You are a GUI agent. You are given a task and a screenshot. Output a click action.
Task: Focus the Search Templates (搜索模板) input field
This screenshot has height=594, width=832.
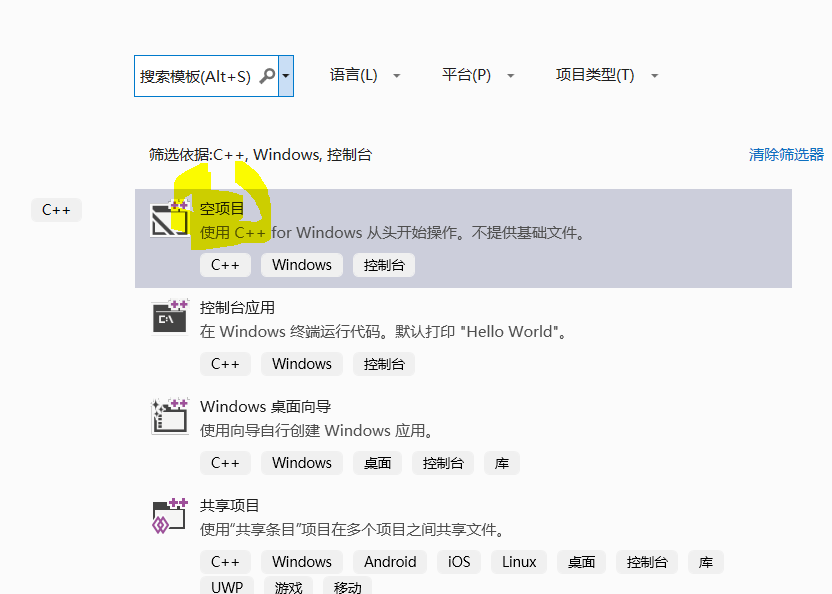tap(206, 76)
